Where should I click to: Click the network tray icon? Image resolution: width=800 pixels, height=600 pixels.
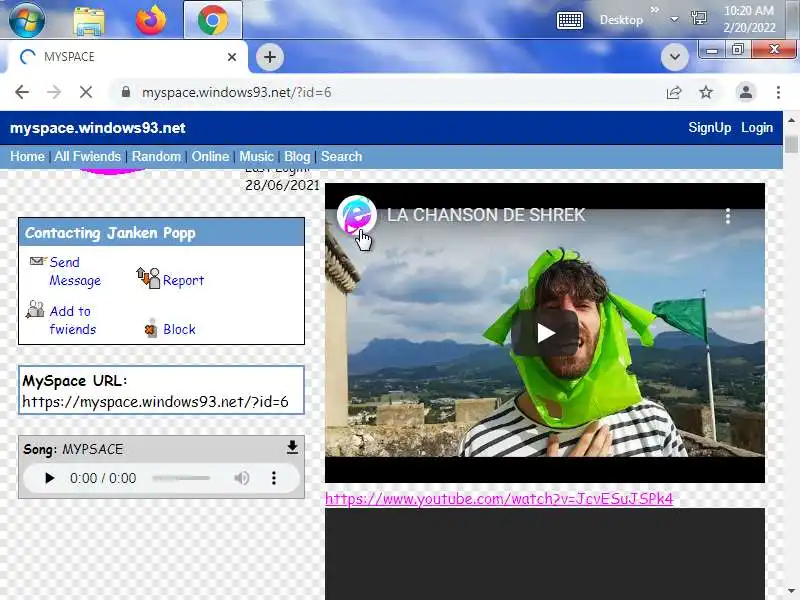698,19
